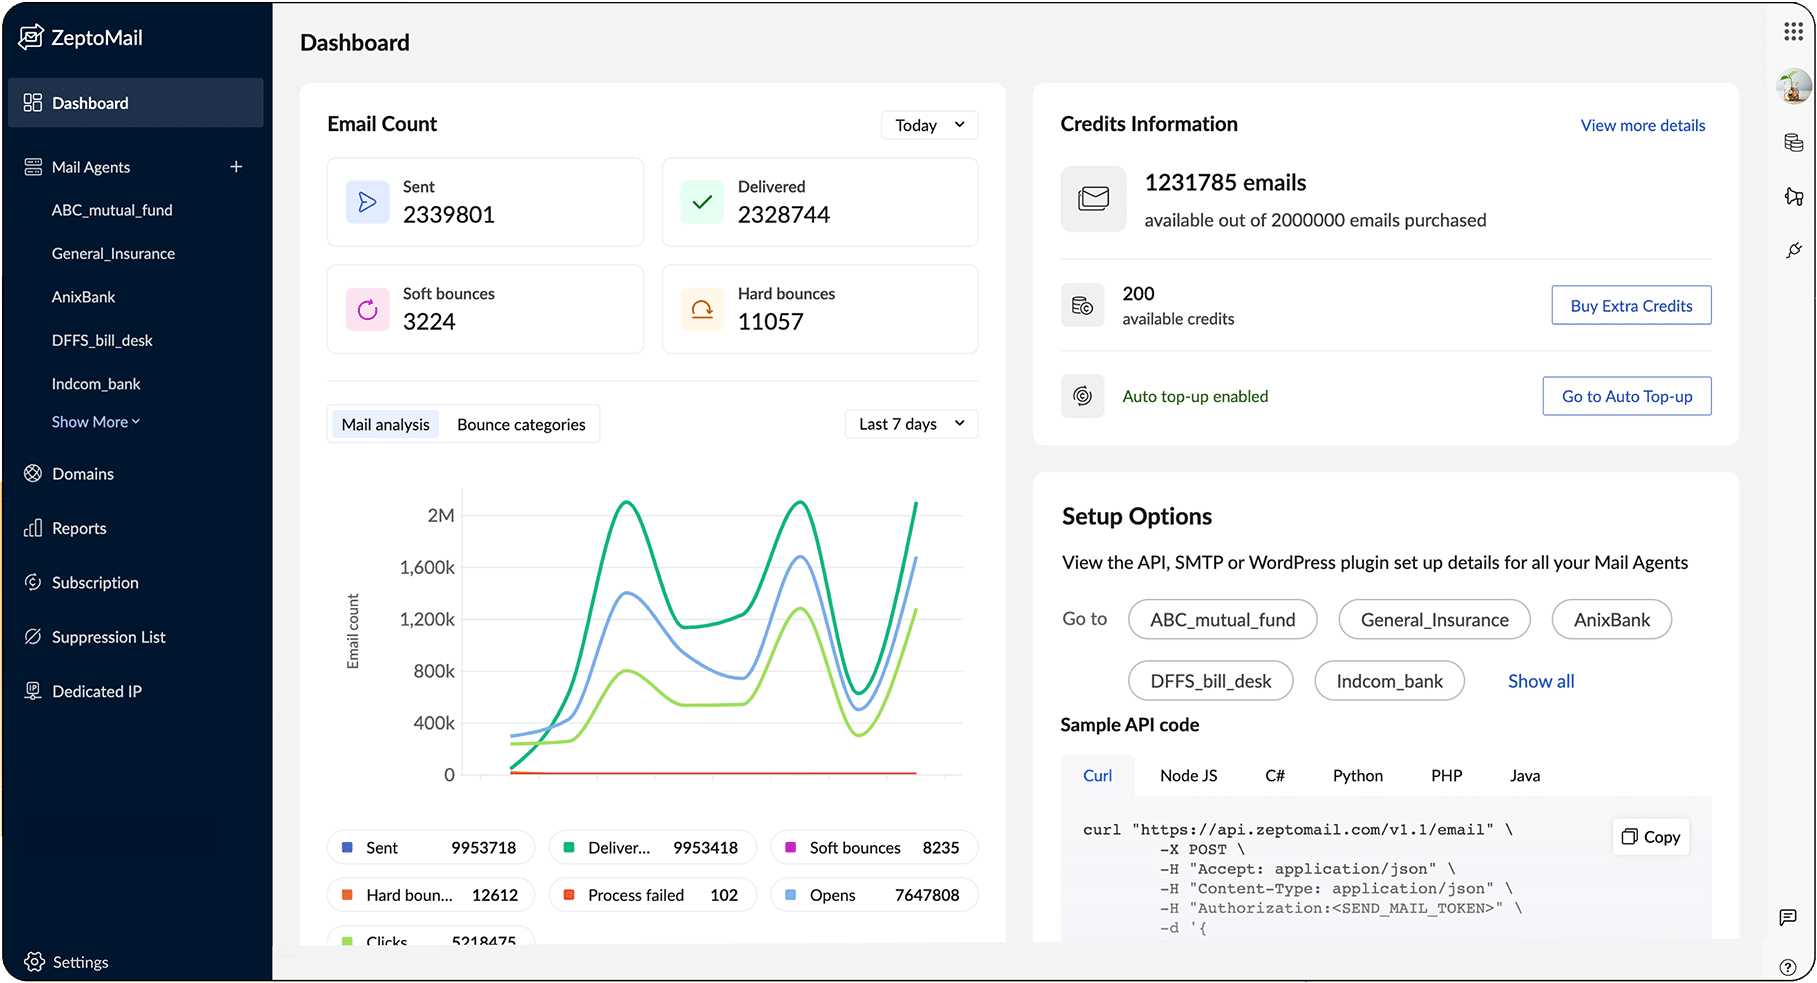Click the Dedicated IP icon
The height and width of the screenshot is (983, 1817).
click(x=33, y=691)
